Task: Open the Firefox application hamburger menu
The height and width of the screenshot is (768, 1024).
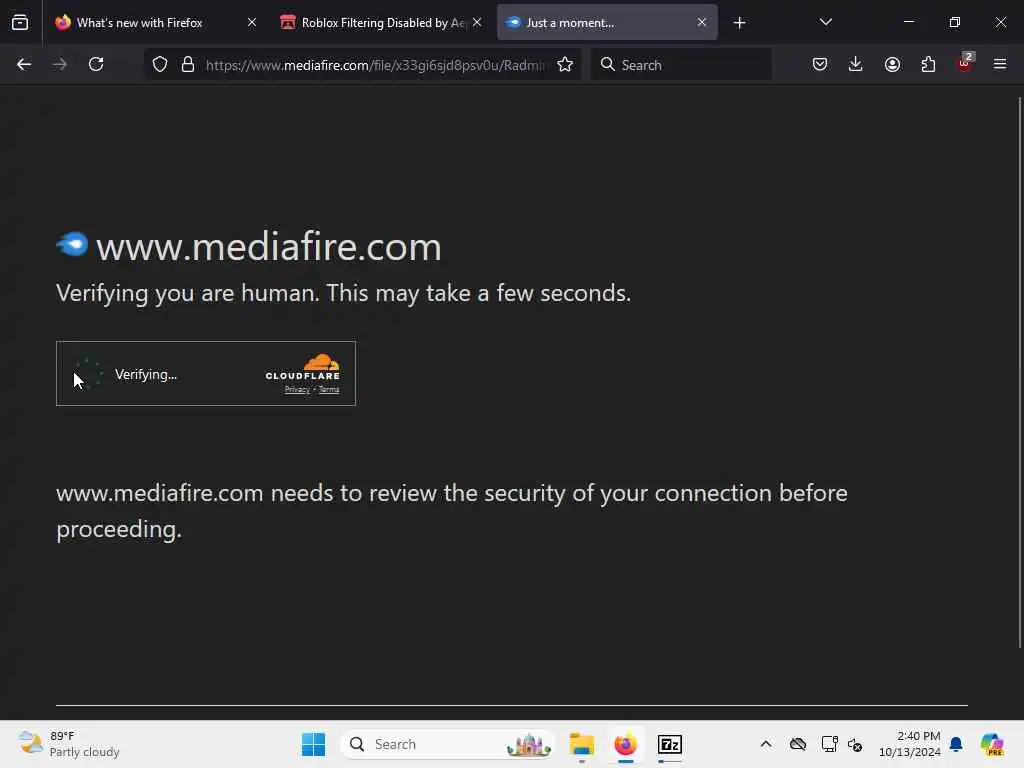Action: click(x=1000, y=64)
